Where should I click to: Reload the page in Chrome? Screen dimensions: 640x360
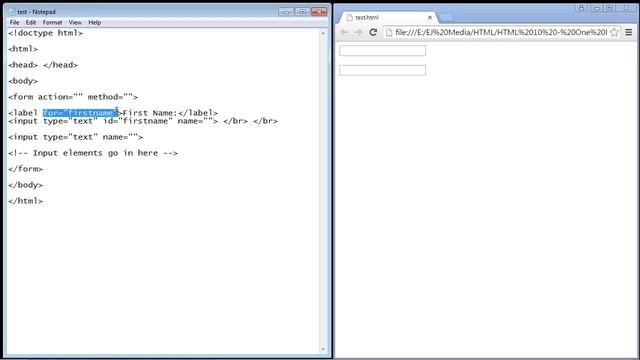coord(373,32)
